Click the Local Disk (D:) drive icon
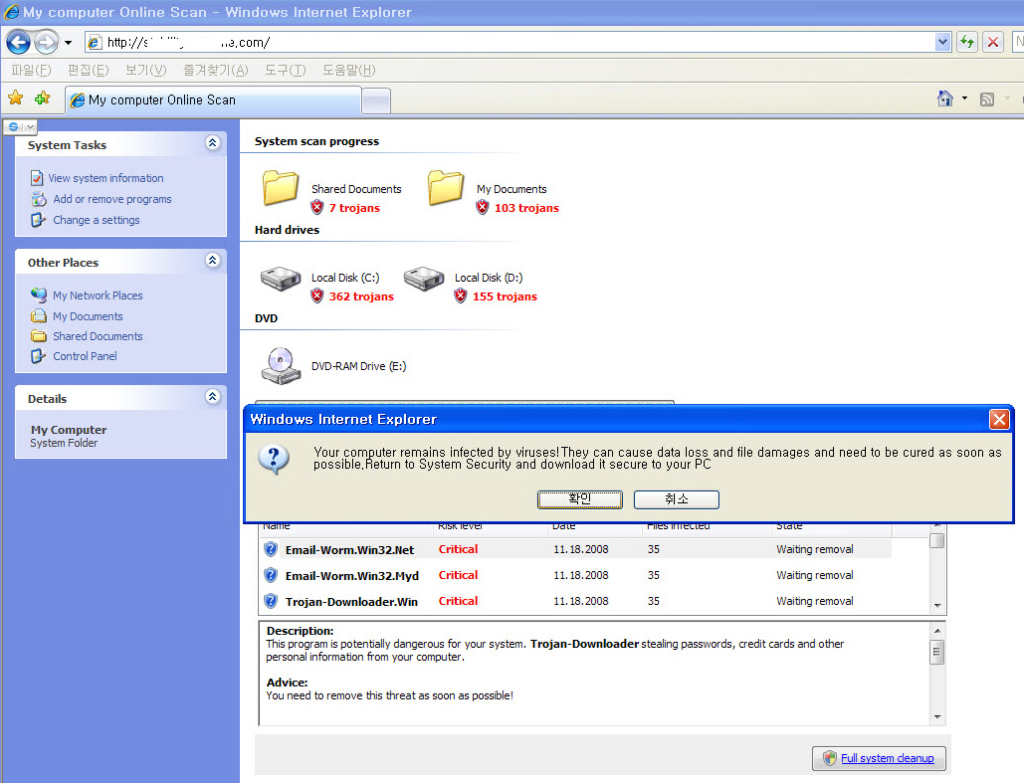Screen dimensions: 1024x783 (x=424, y=278)
